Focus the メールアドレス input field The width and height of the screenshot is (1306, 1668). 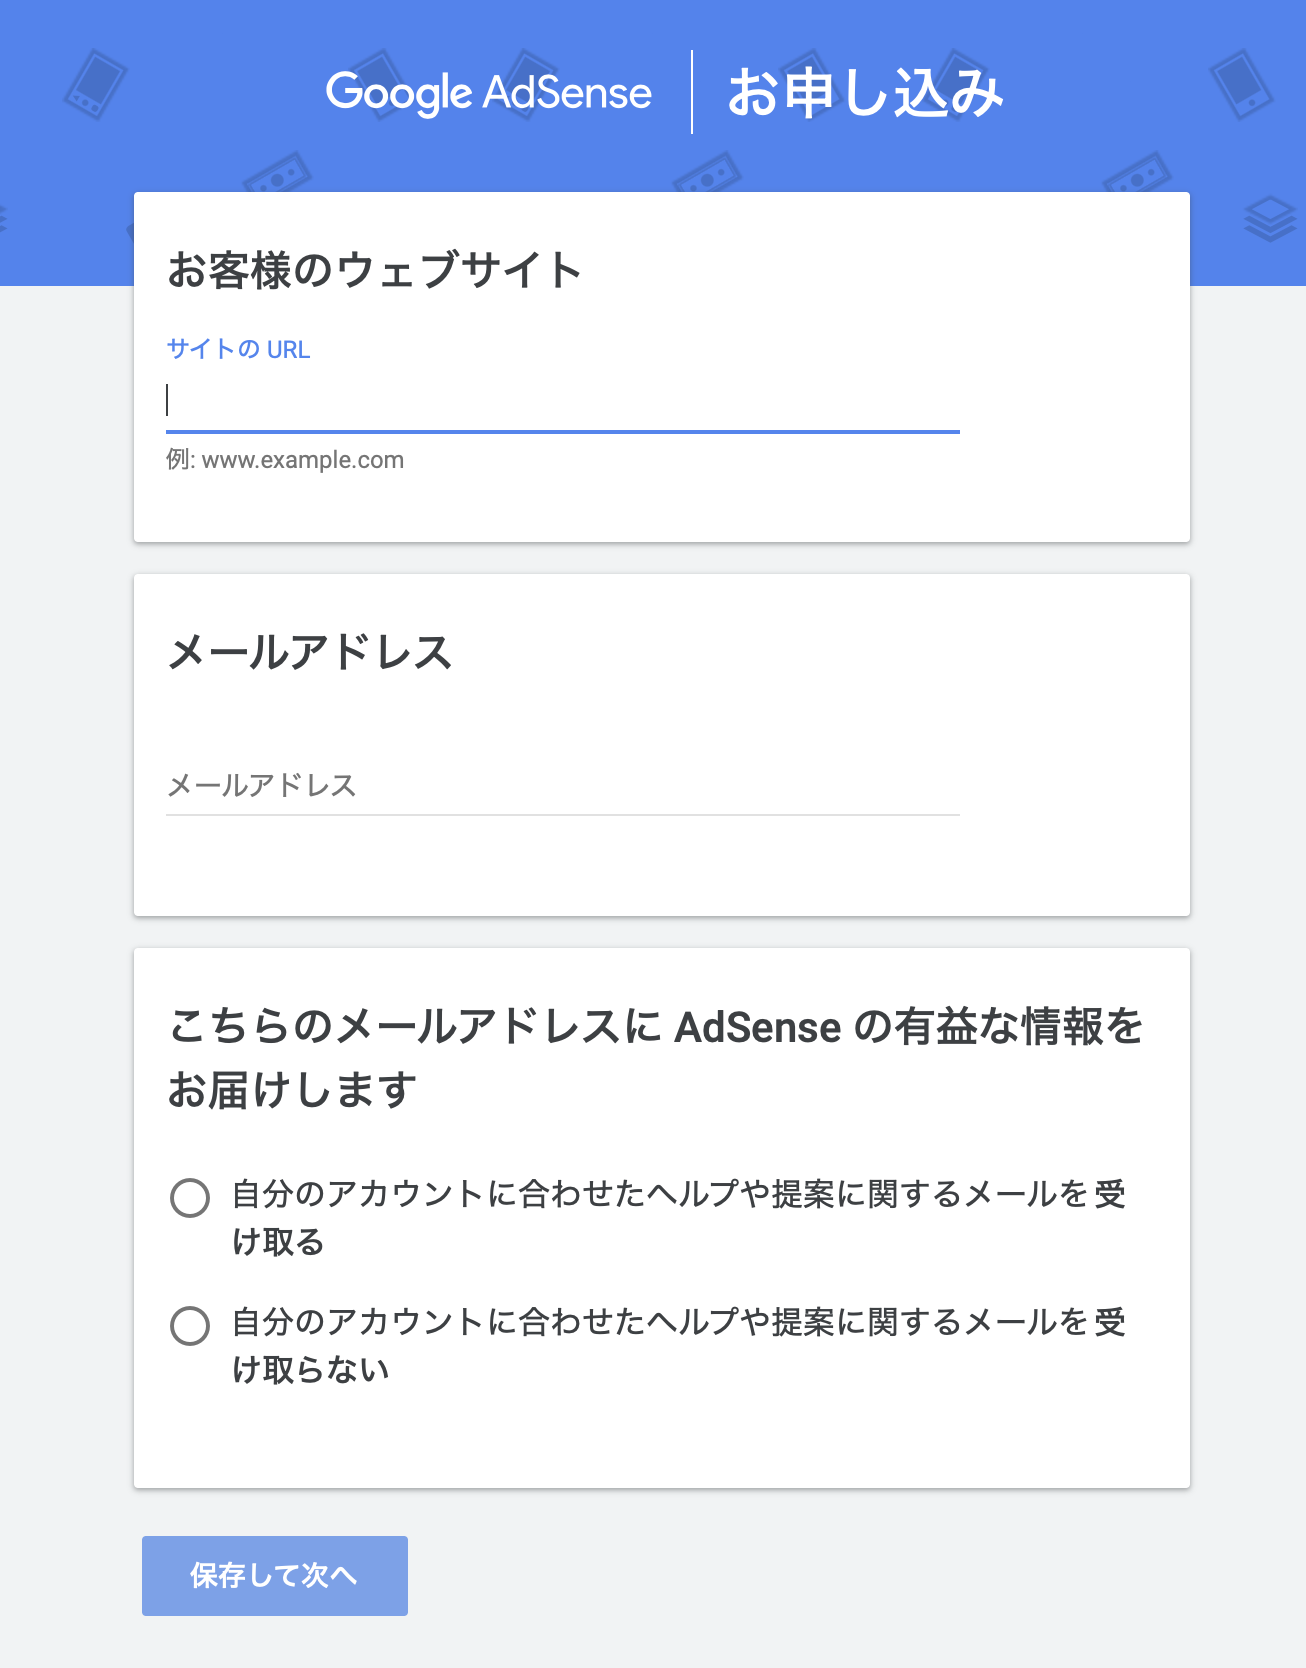[563, 786]
